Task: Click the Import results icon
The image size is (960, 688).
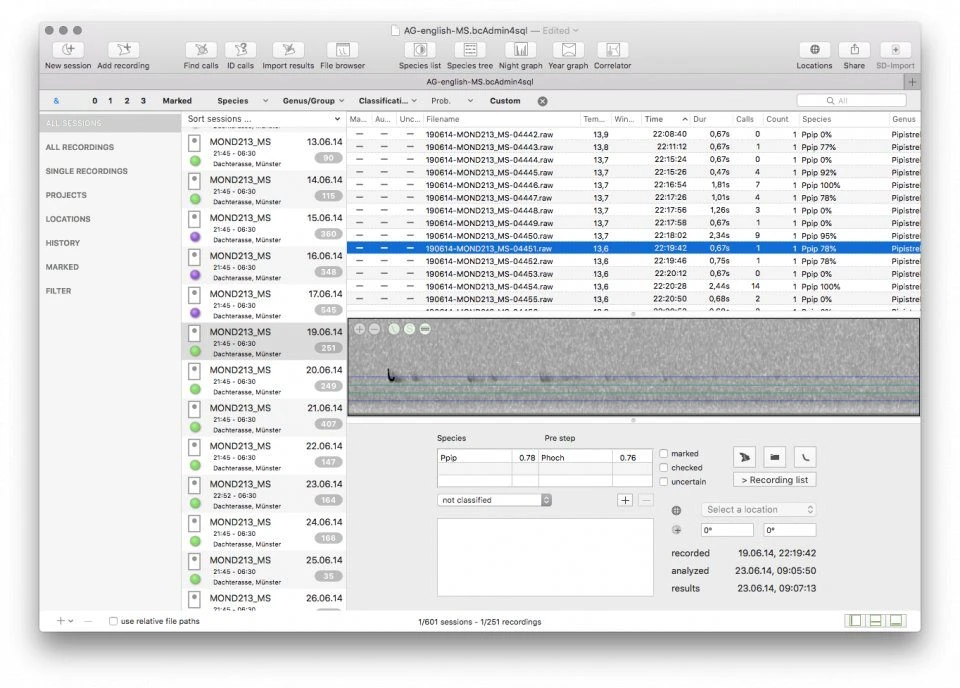Action: [x=288, y=50]
